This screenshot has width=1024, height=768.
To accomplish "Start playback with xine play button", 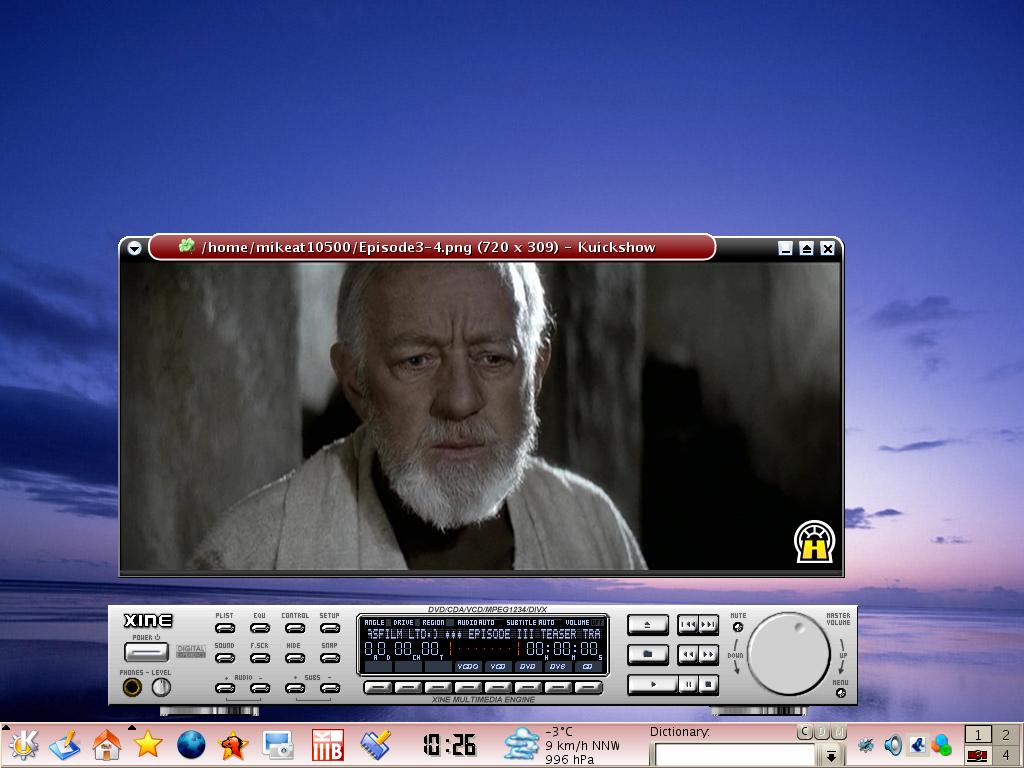I will (x=652, y=684).
